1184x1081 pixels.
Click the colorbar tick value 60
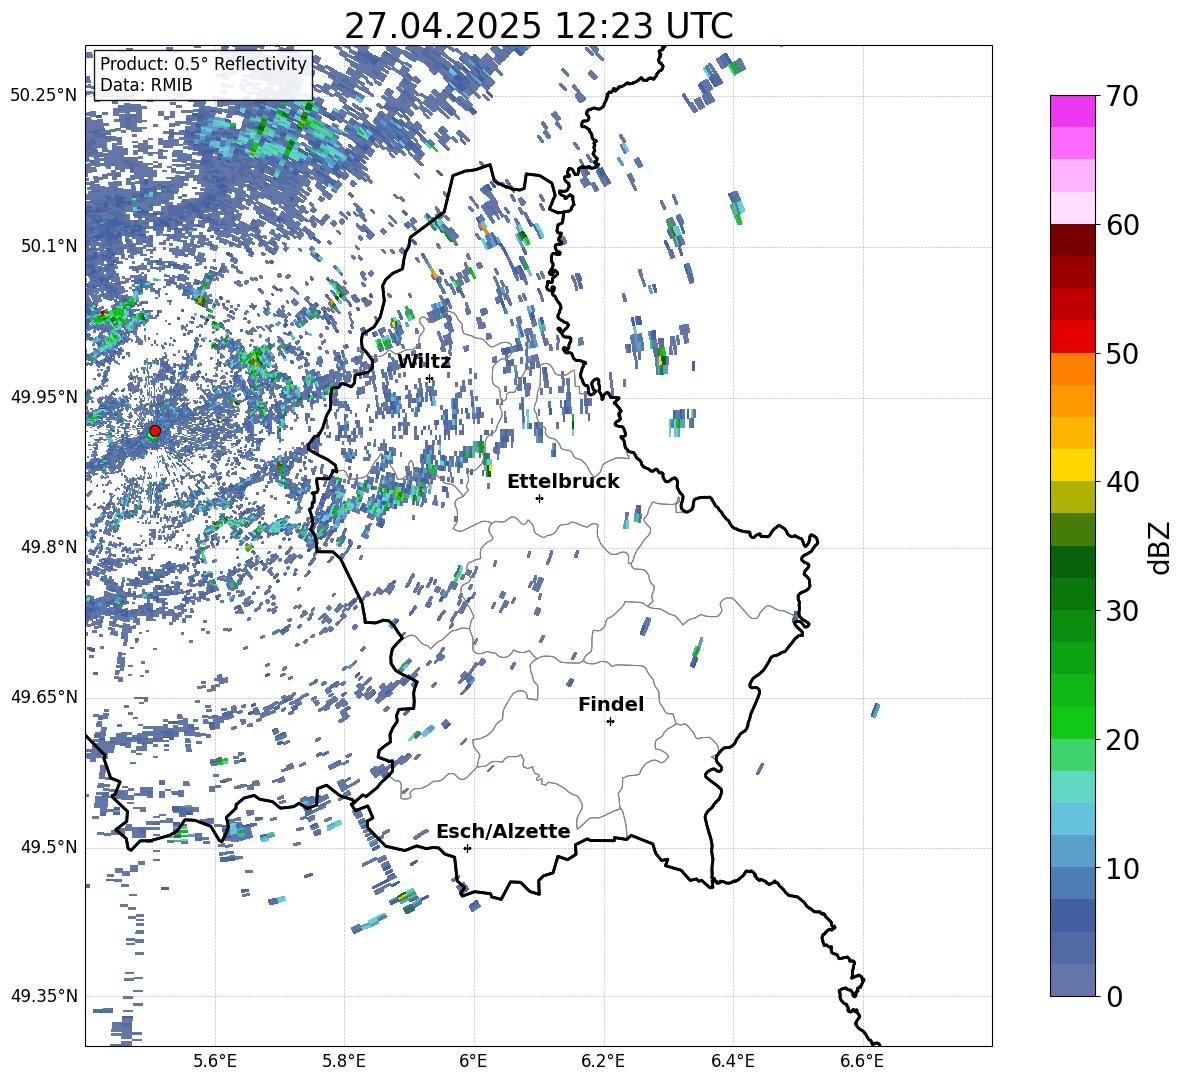(1121, 225)
